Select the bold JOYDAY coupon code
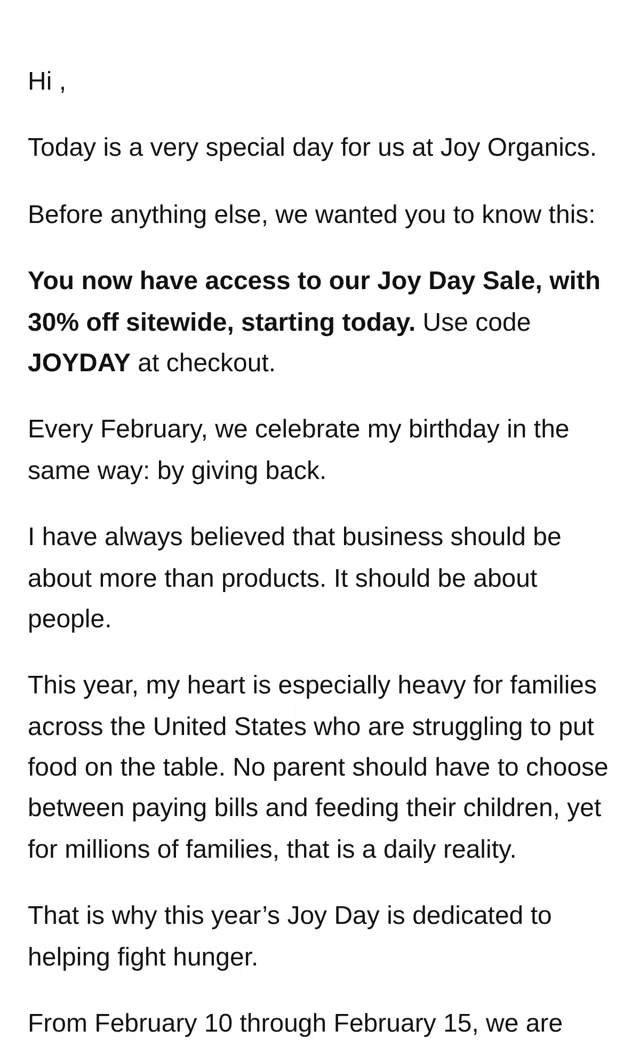 point(78,363)
